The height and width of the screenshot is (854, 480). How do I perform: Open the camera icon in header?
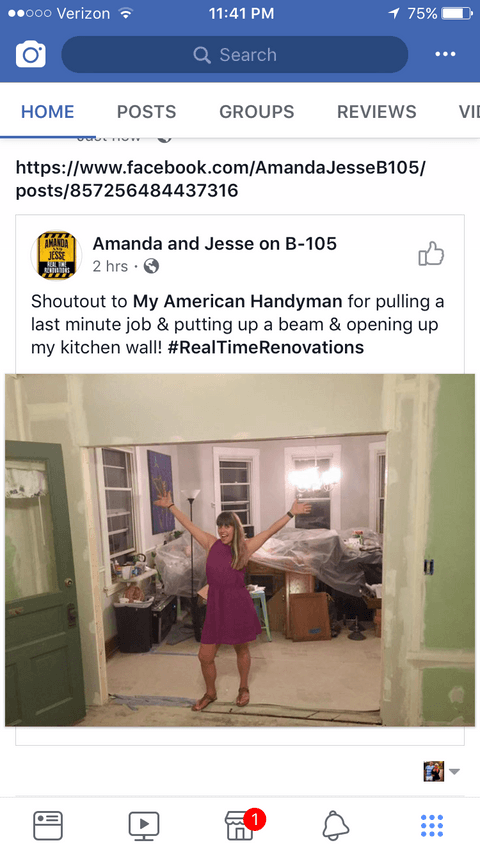pos(31,54)
